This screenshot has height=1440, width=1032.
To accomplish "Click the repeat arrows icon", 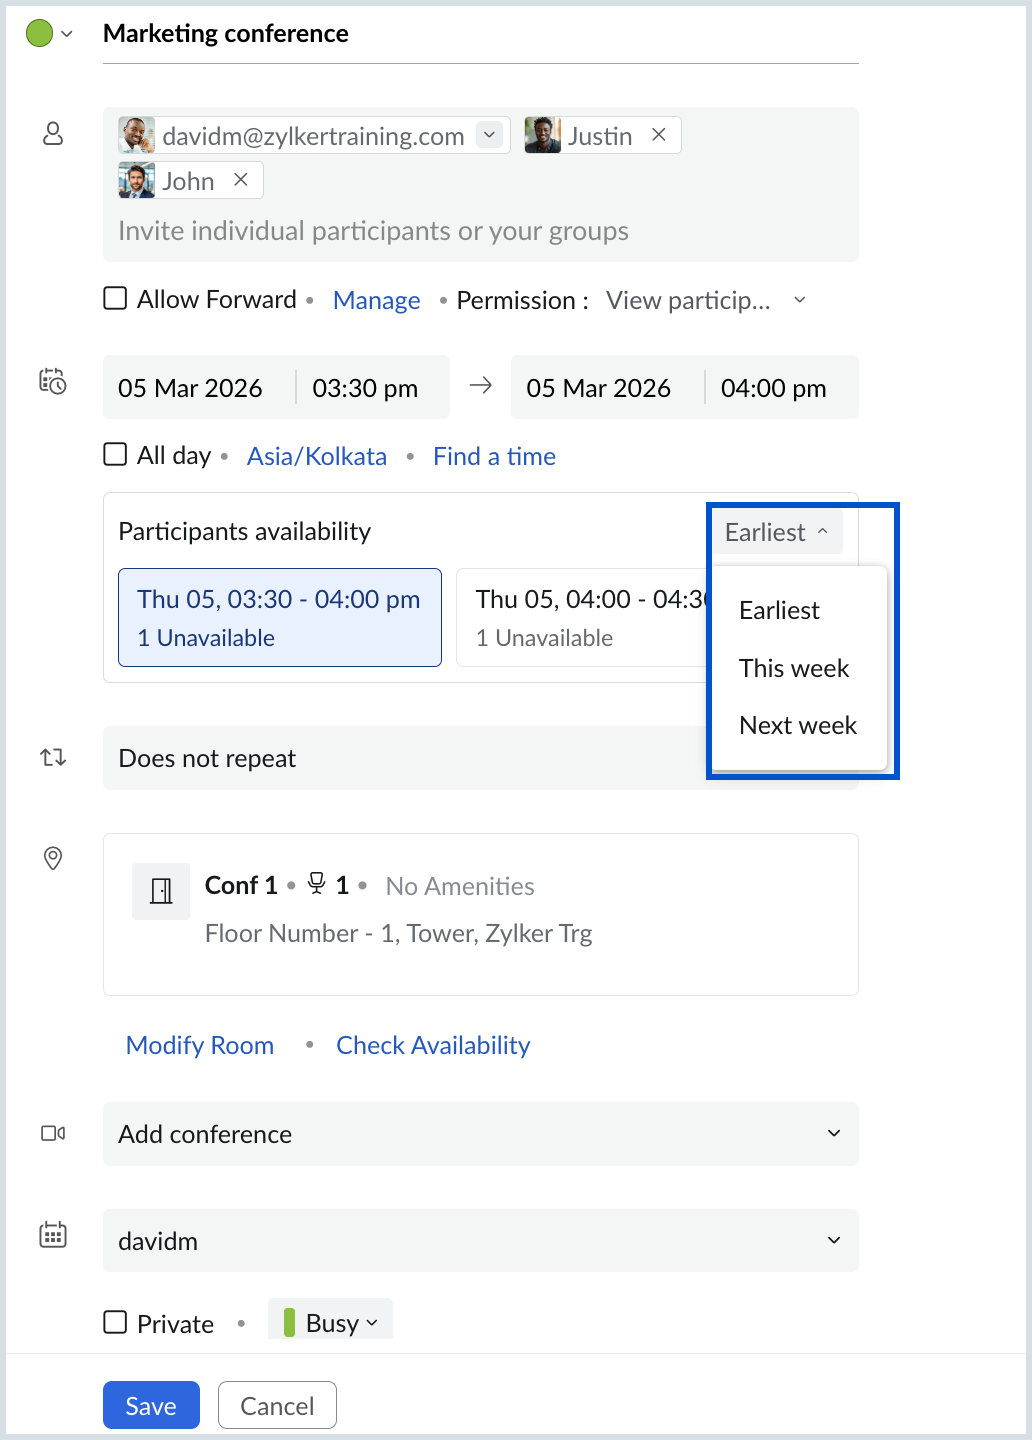I will point(52,757).
